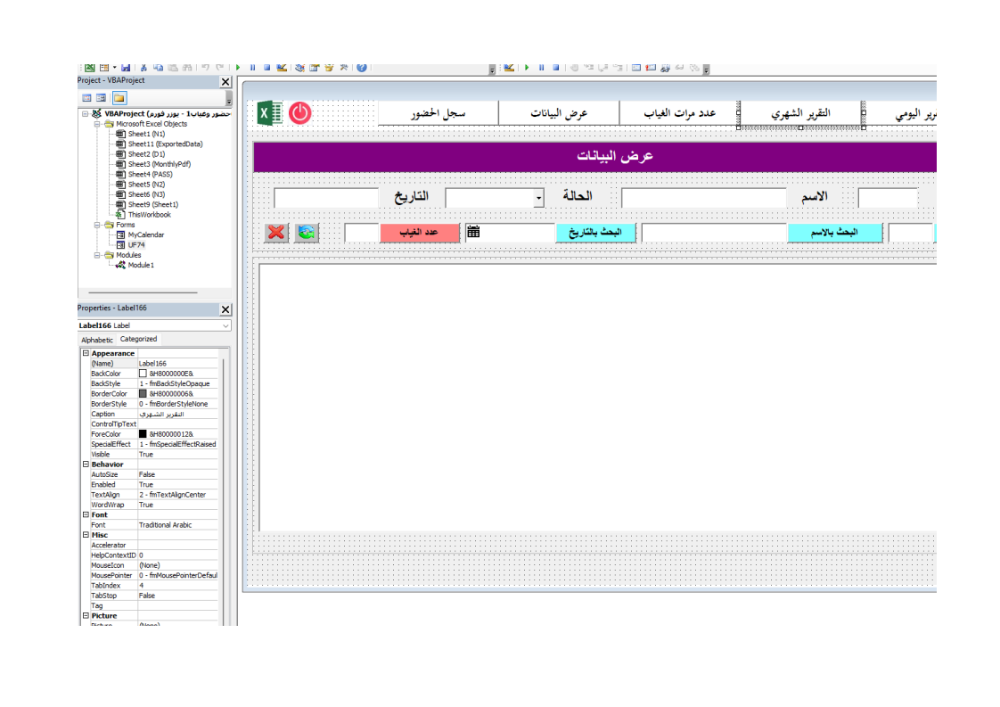This screenshot has width=1000, height=707.
Task: Switch to the Alphabetic properties tab
Action: tap(97, 340)
